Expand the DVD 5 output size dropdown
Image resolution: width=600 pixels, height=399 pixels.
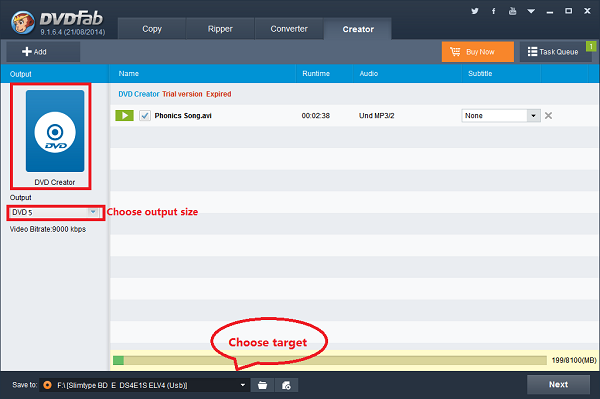(x=93, y=212)
